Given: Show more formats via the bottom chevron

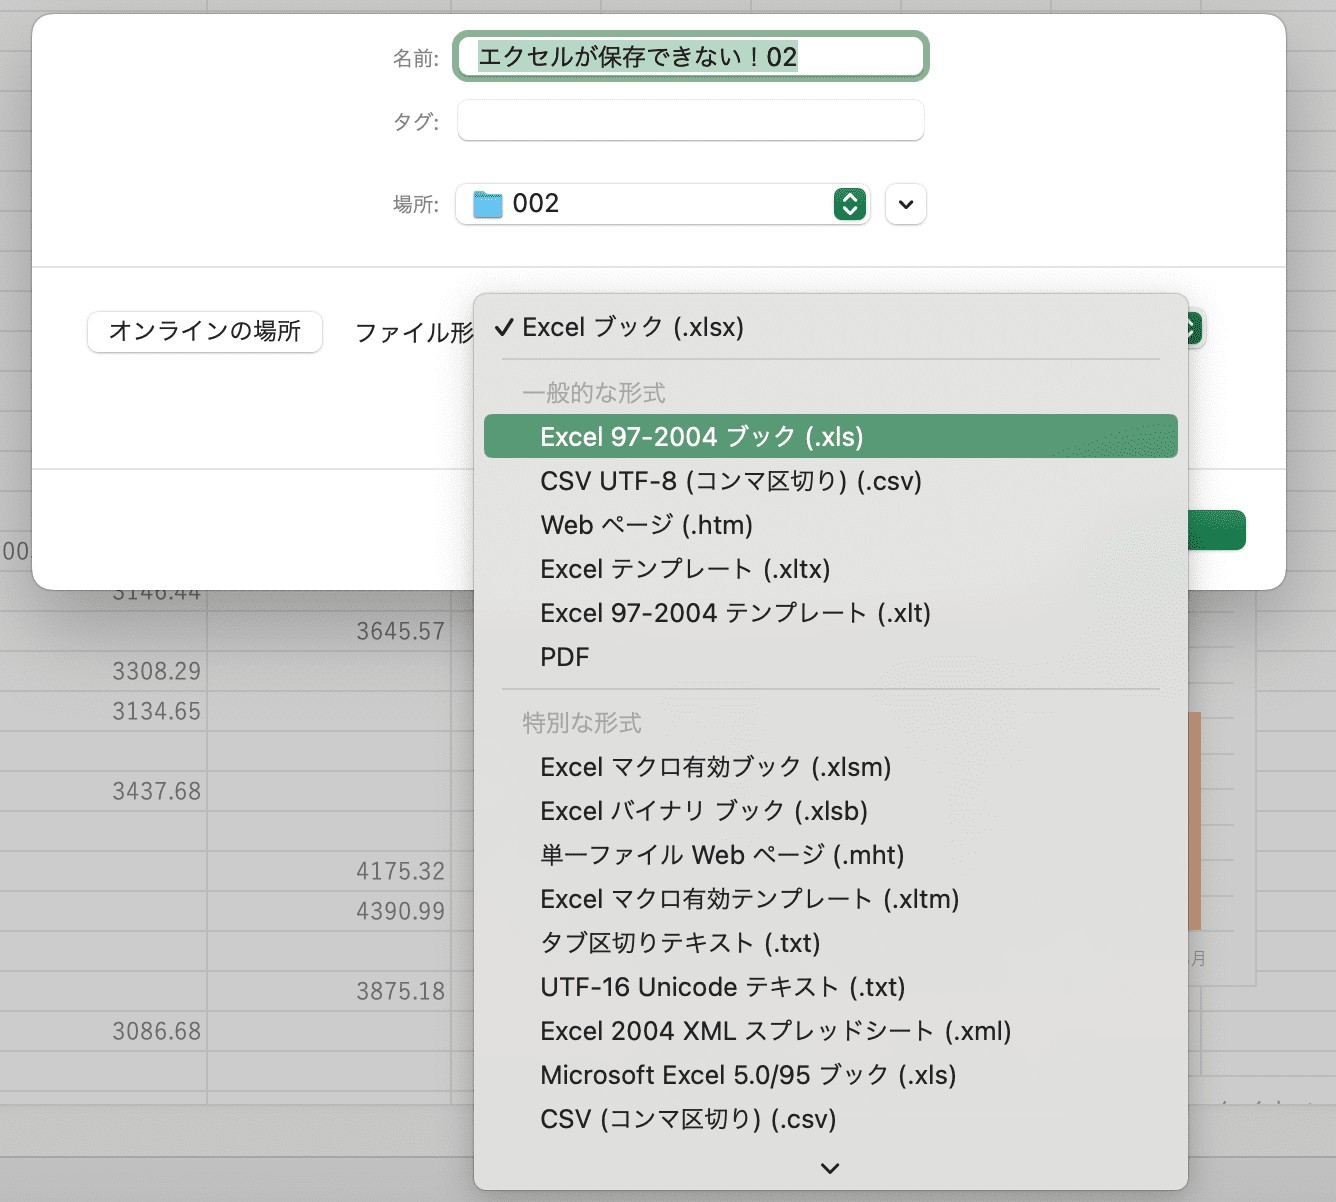Looking at the screenshot, I should 830,1168.
